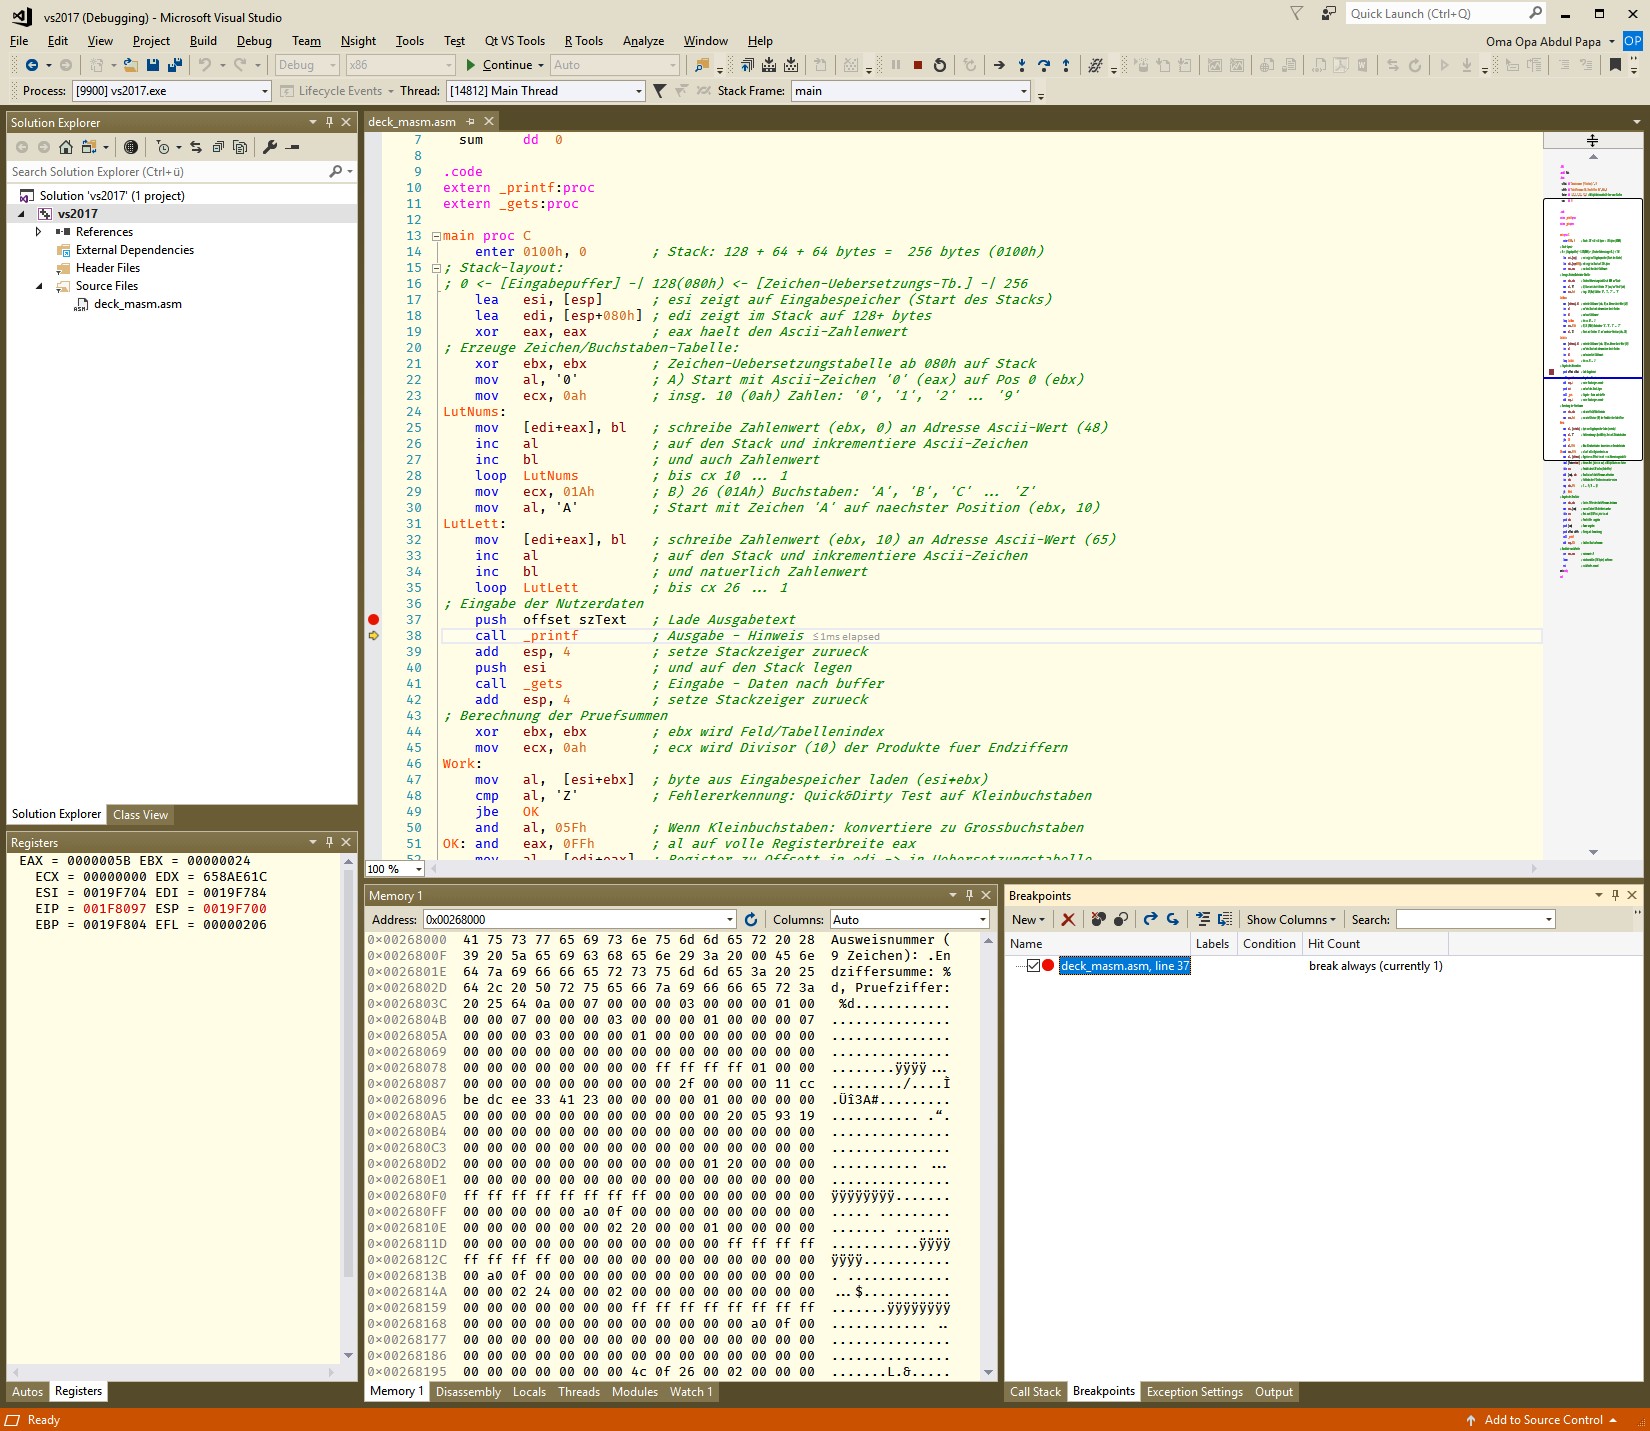Click the Memory window refresh icon
1650x1431 pixels.
(x=751, y=919)
